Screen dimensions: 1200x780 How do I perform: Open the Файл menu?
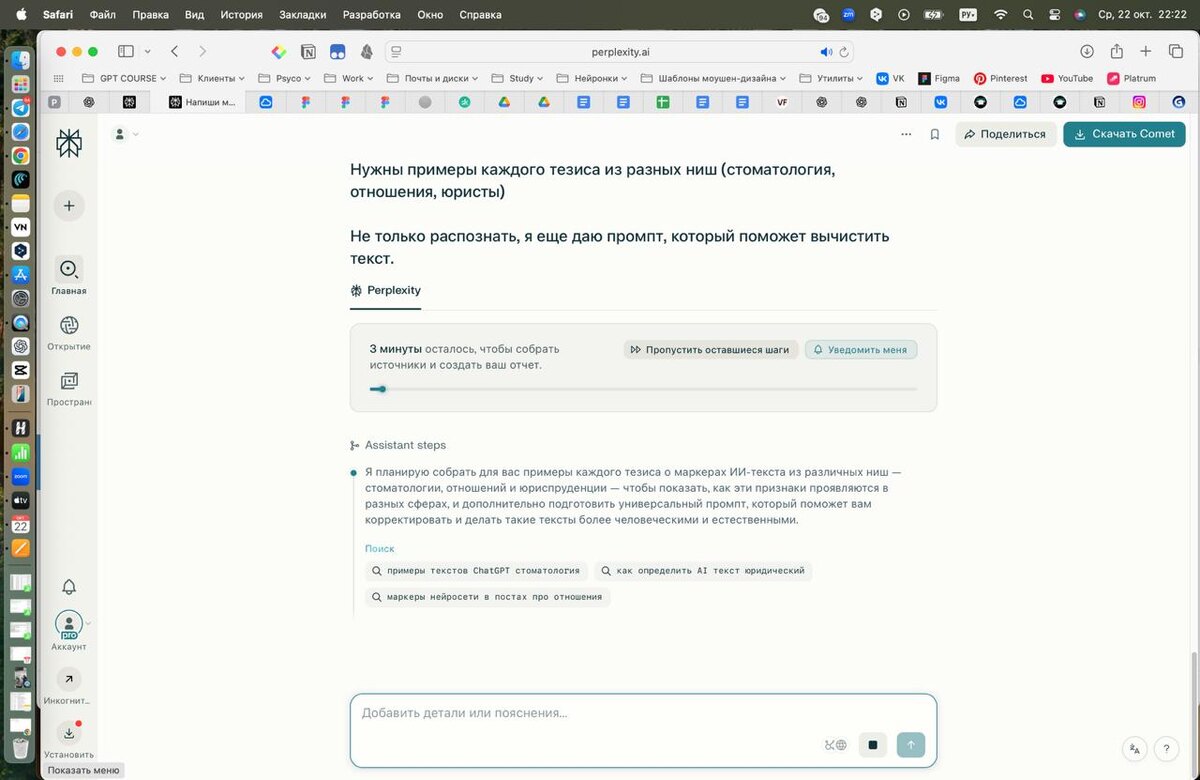point(102,15)
